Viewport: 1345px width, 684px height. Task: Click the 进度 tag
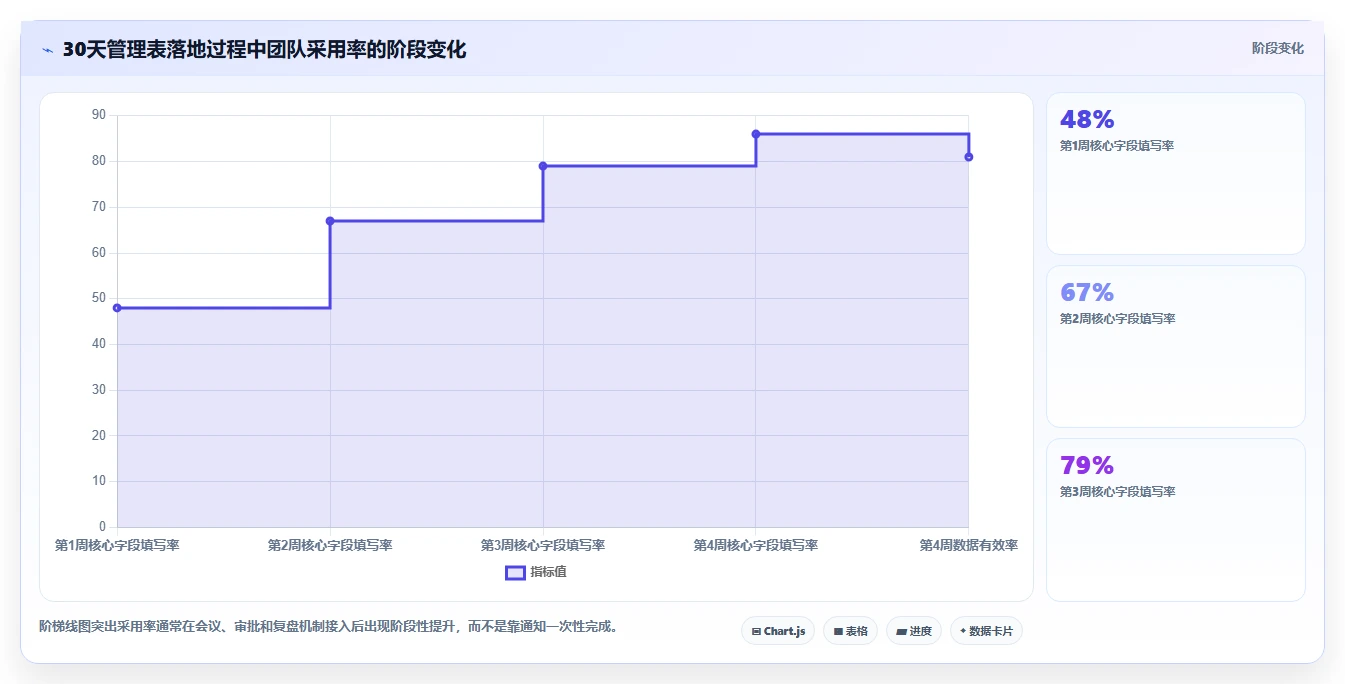[x=914, y=631]
